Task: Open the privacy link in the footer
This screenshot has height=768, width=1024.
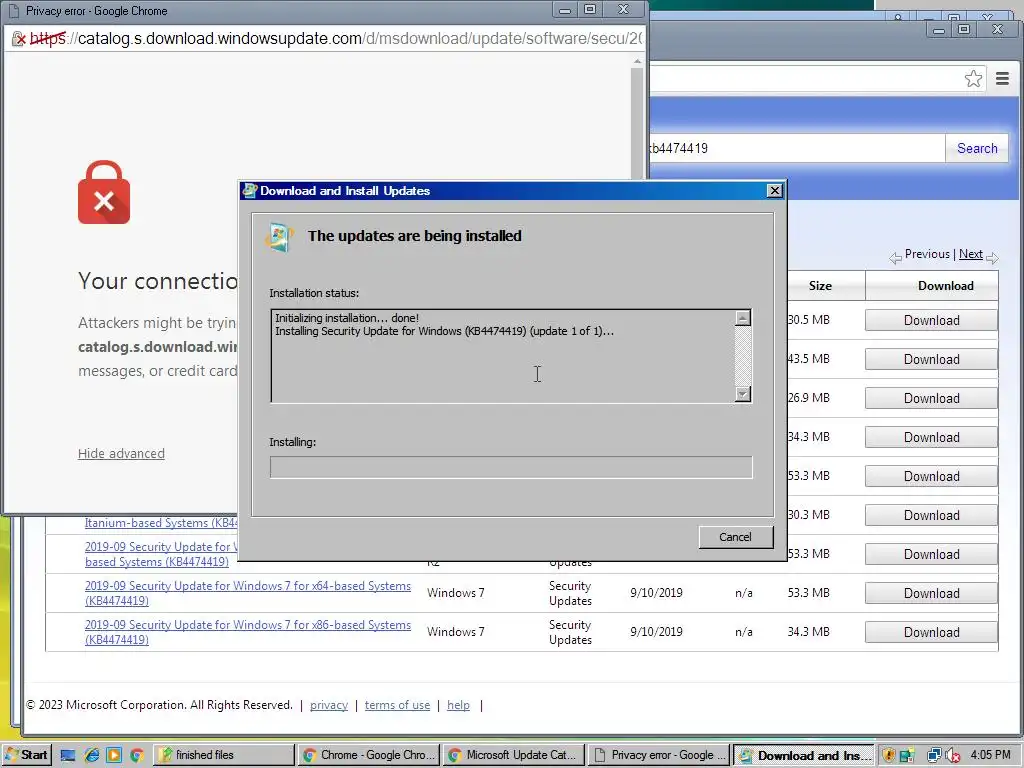Action: [328, 705]
